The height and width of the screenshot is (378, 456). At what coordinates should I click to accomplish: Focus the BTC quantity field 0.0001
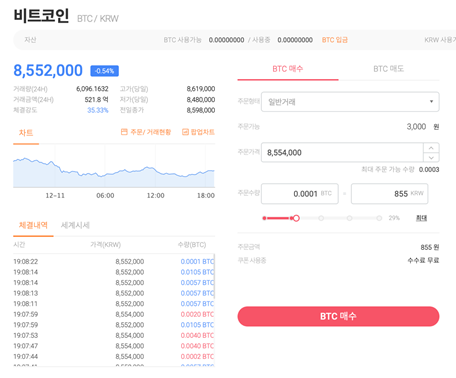click(300, 194)
